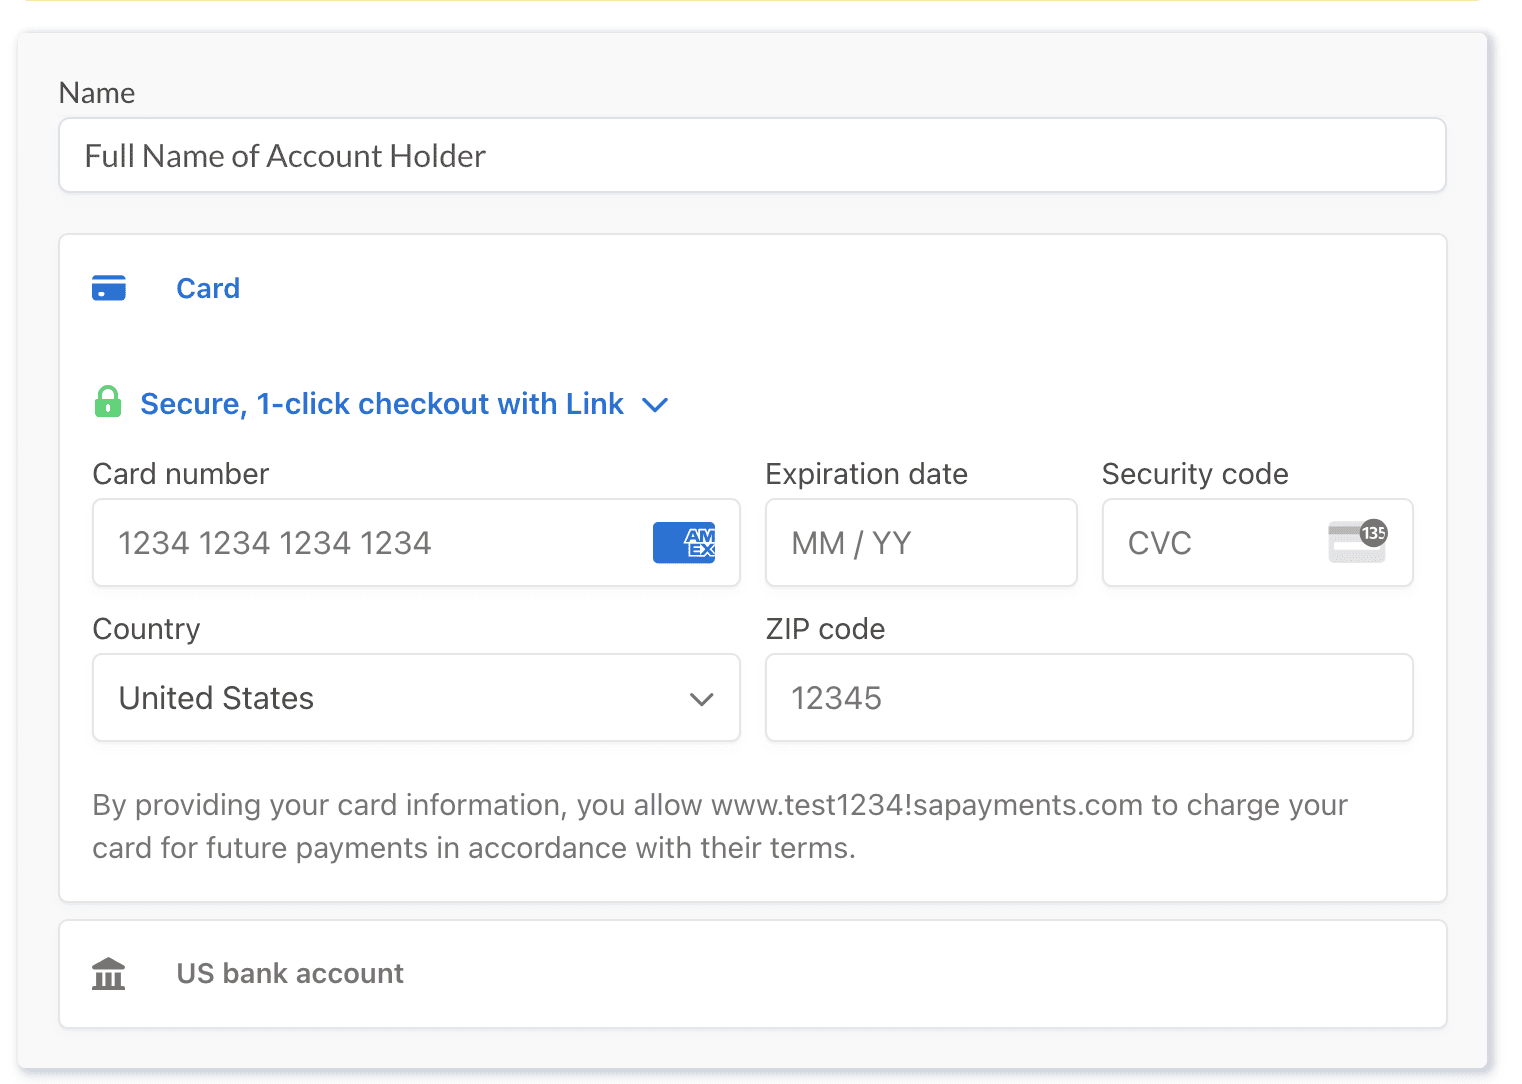Click the bank building icon

coord(109,973)
